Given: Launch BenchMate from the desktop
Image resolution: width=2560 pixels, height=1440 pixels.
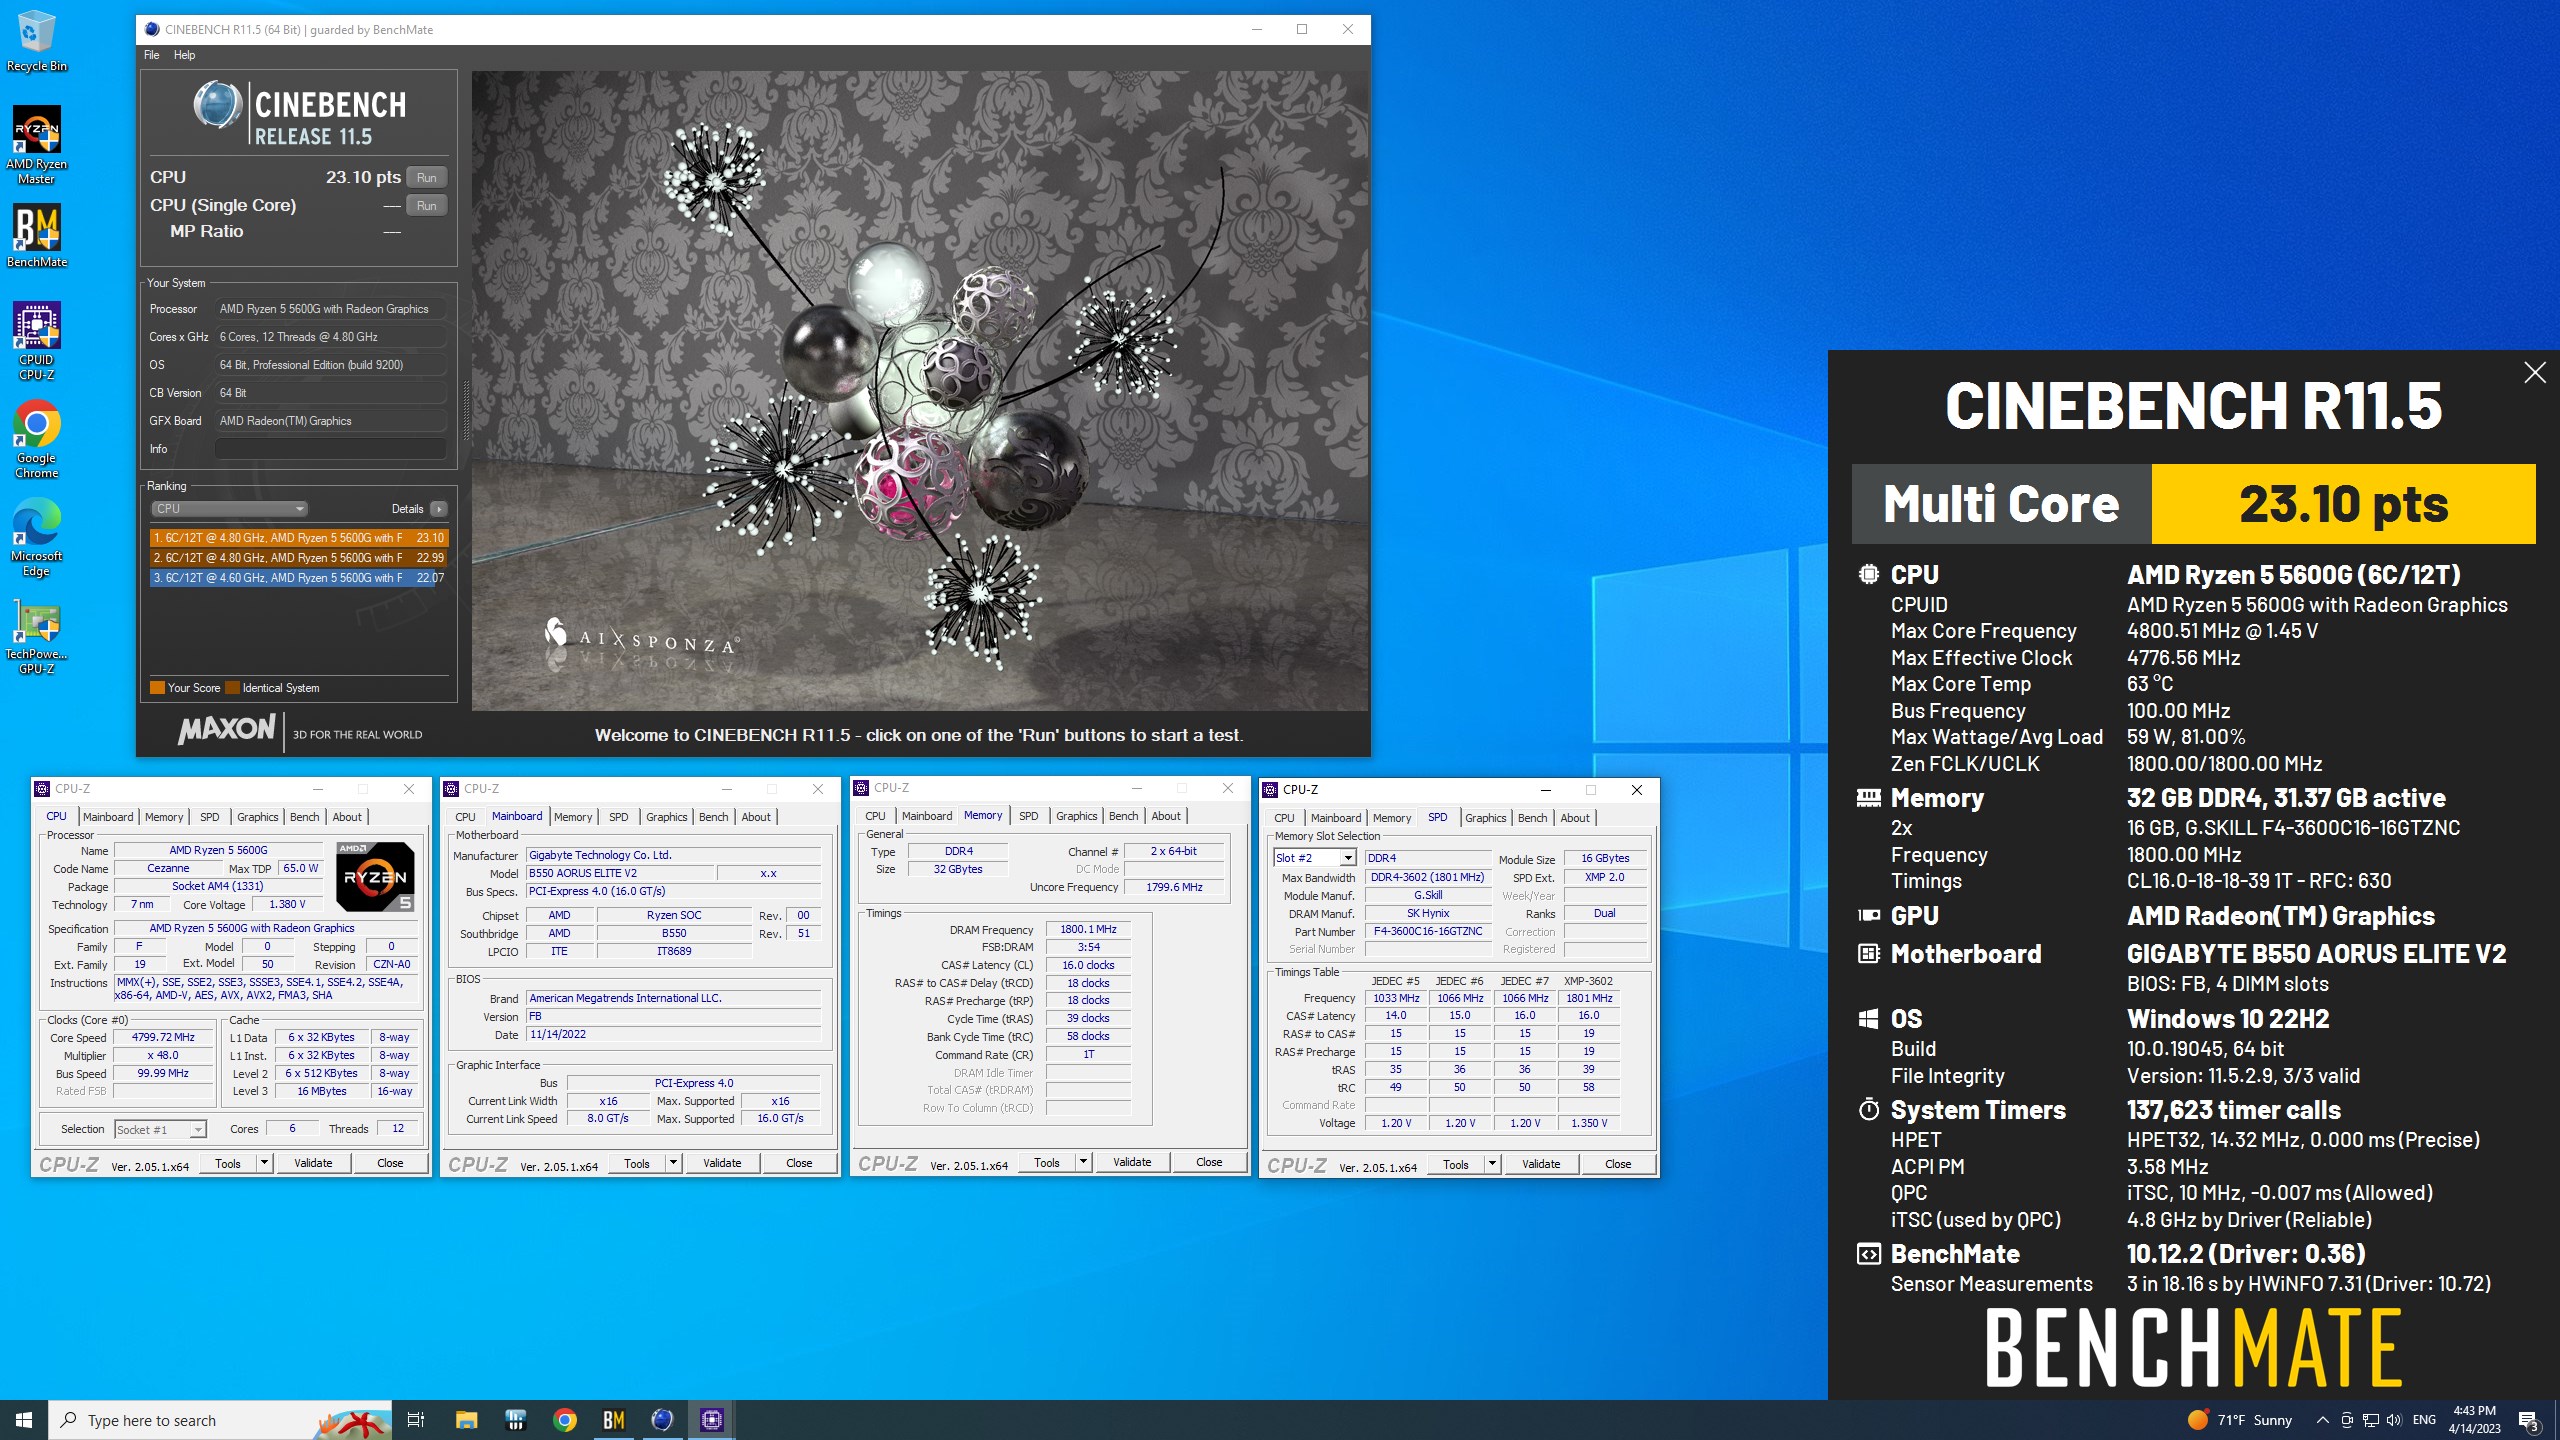Looking at the screenshot, I should point(36,236).
